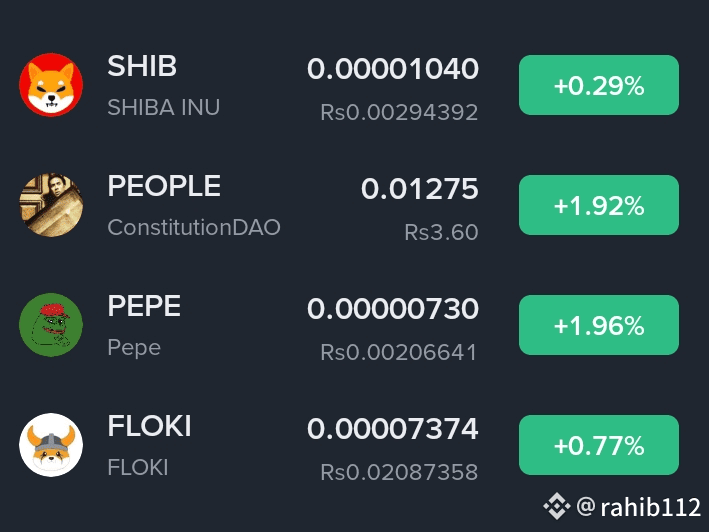
Task: Click the PEOPLE ConstitutionDAO coin icon
Action: pyautogui.click(x=51, y=205)
